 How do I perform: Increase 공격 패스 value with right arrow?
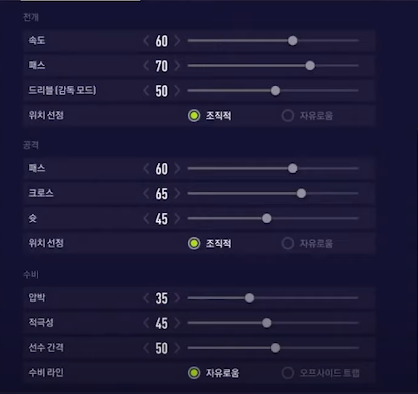click(x=177, y=169)
